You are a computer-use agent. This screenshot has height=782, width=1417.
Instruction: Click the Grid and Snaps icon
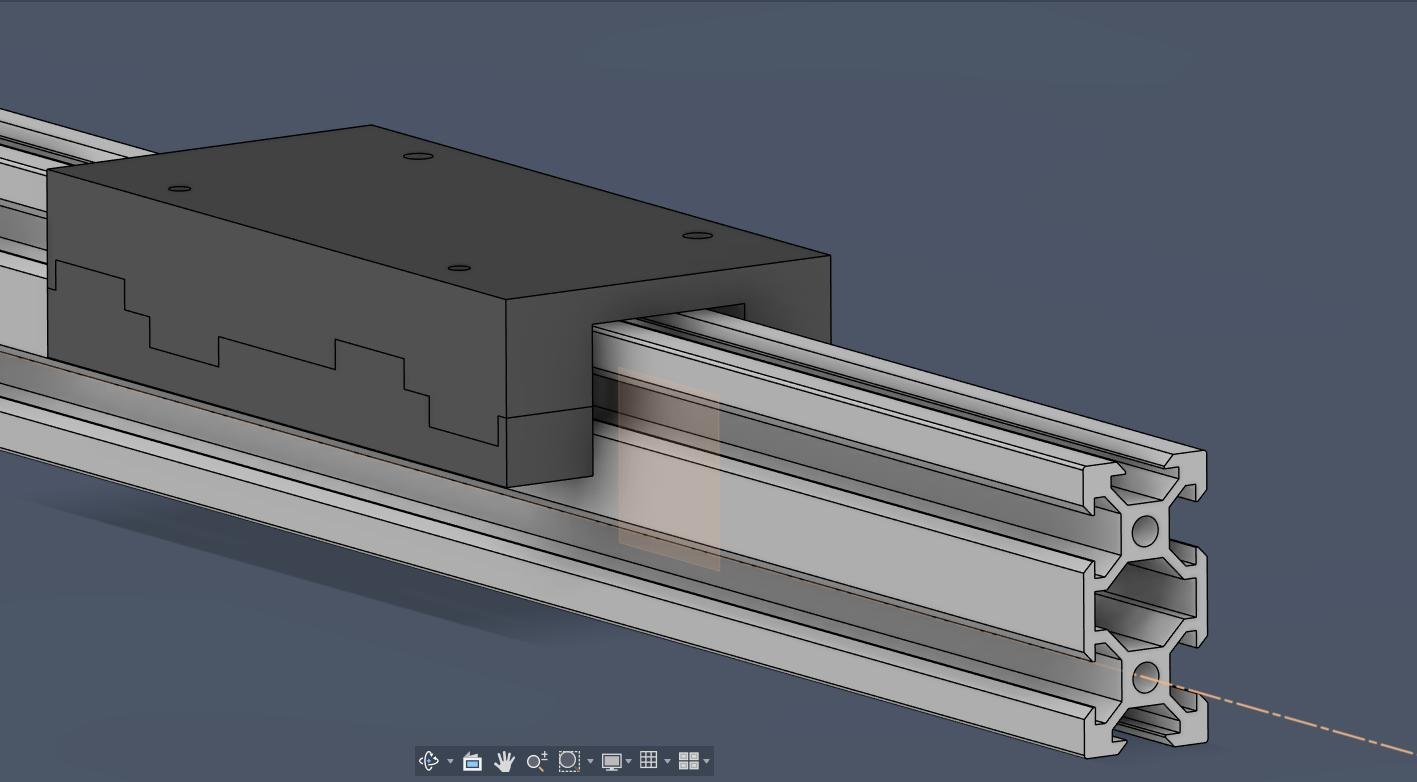point(649,761)
